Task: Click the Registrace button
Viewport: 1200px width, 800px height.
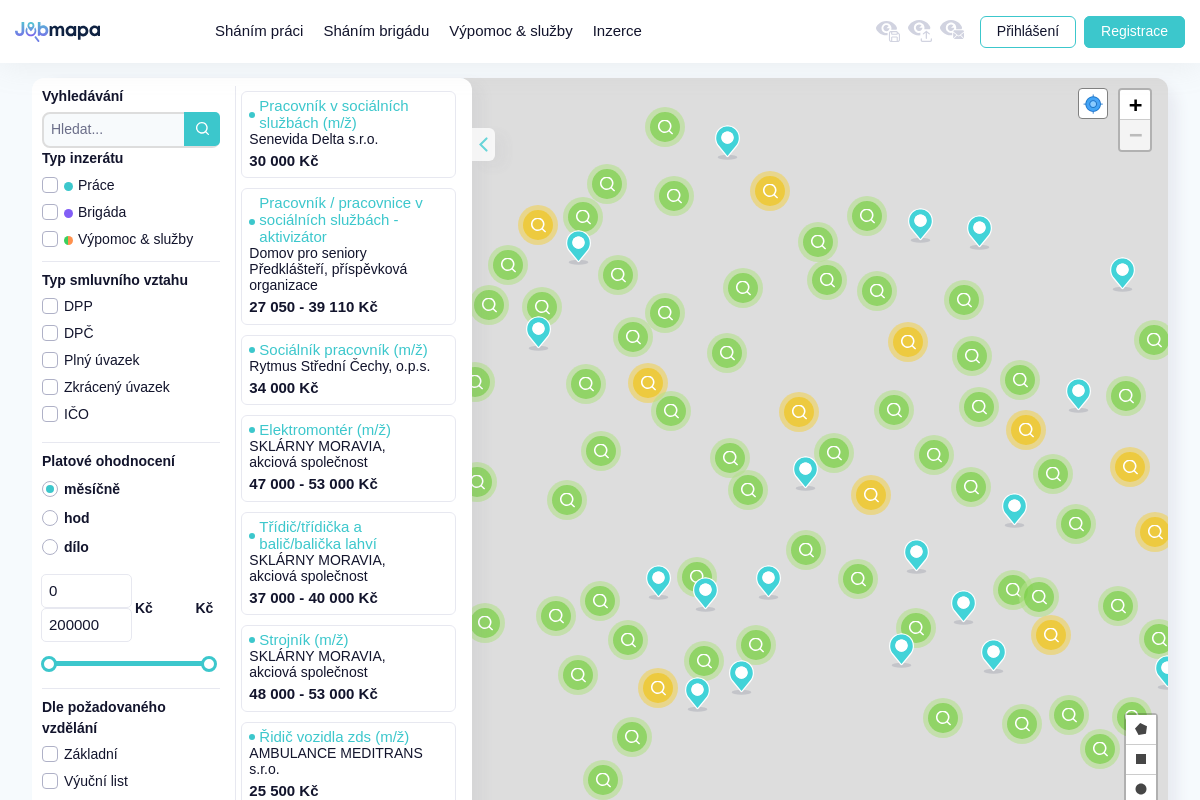Action: click(1134, 32)
